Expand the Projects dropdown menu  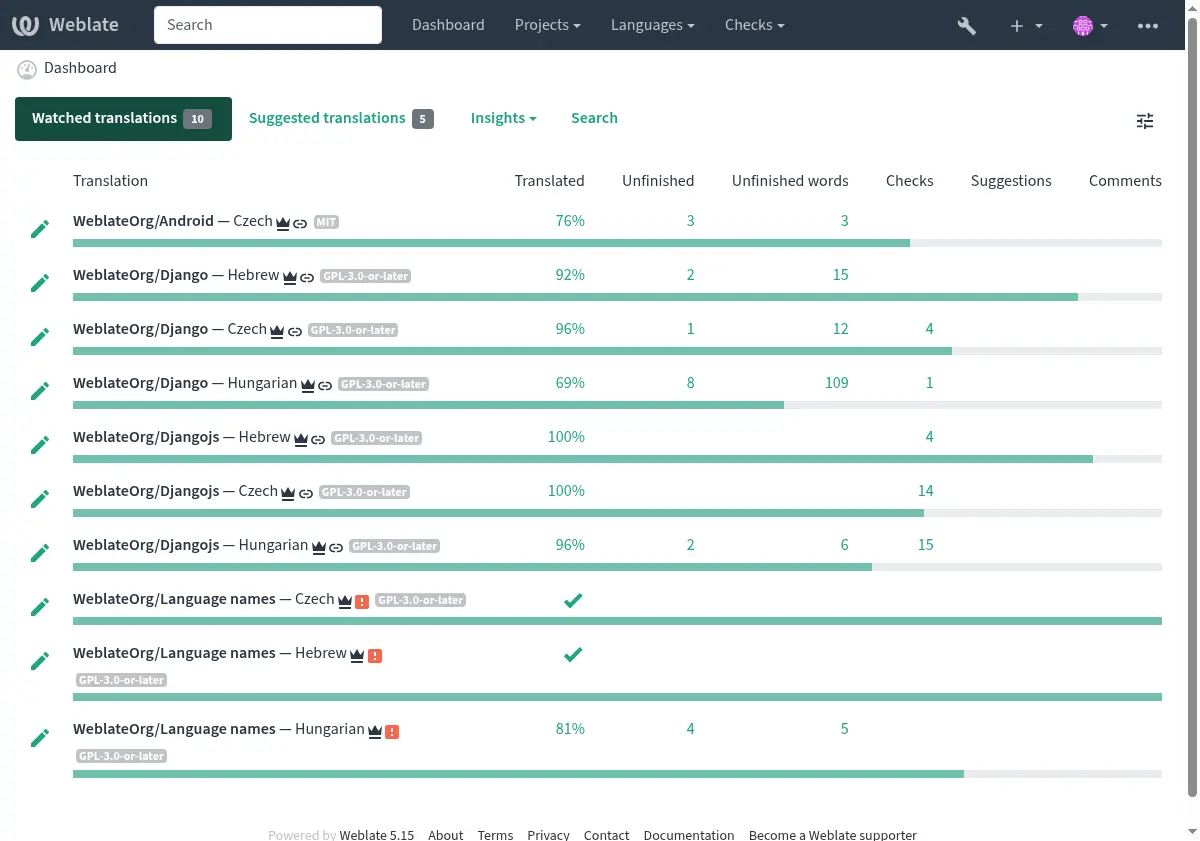tap(547, 25)
